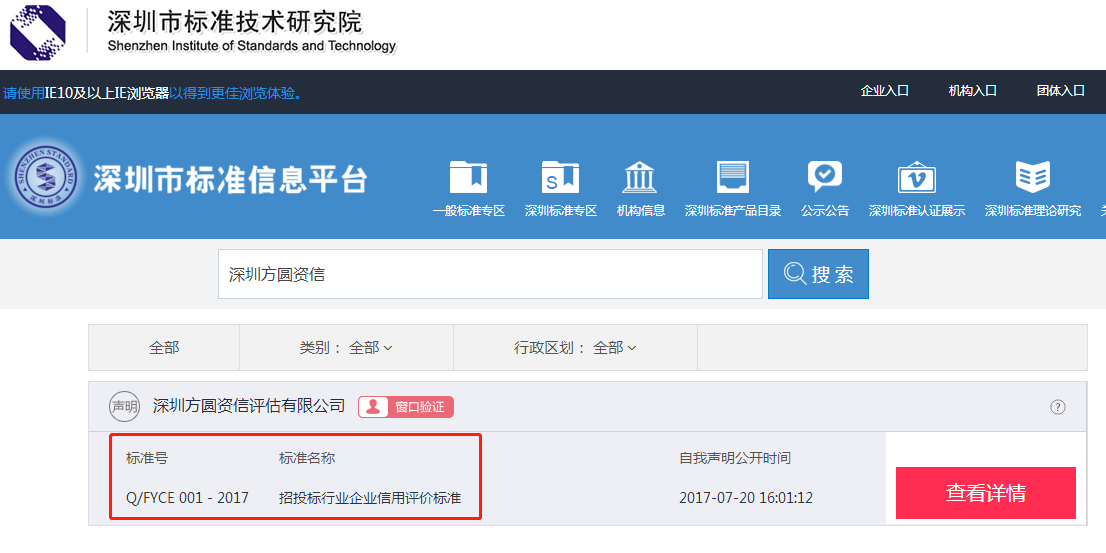Click the Shenzhen Institute of Standards logo
This screenshot has width=1106, height=553.
(x=38, y=32)
